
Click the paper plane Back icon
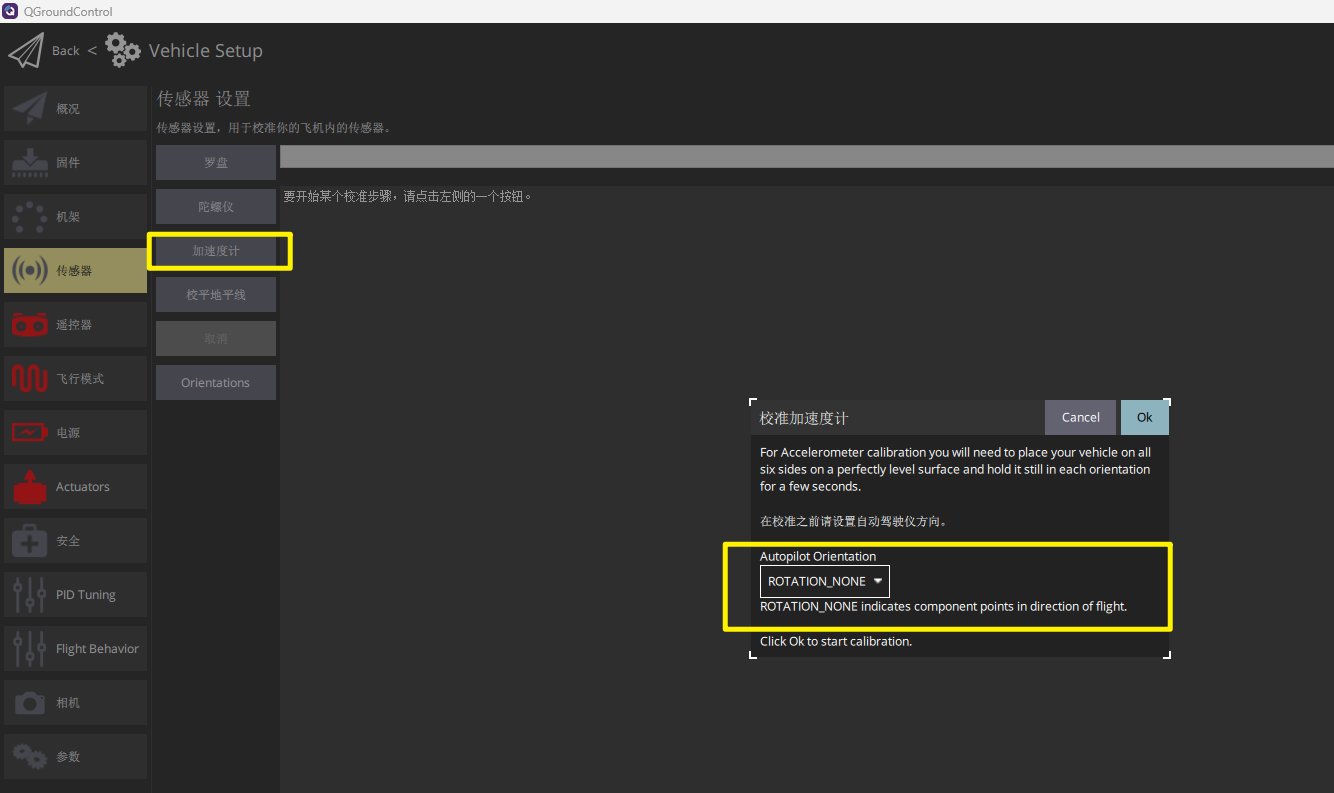point(26,51)
